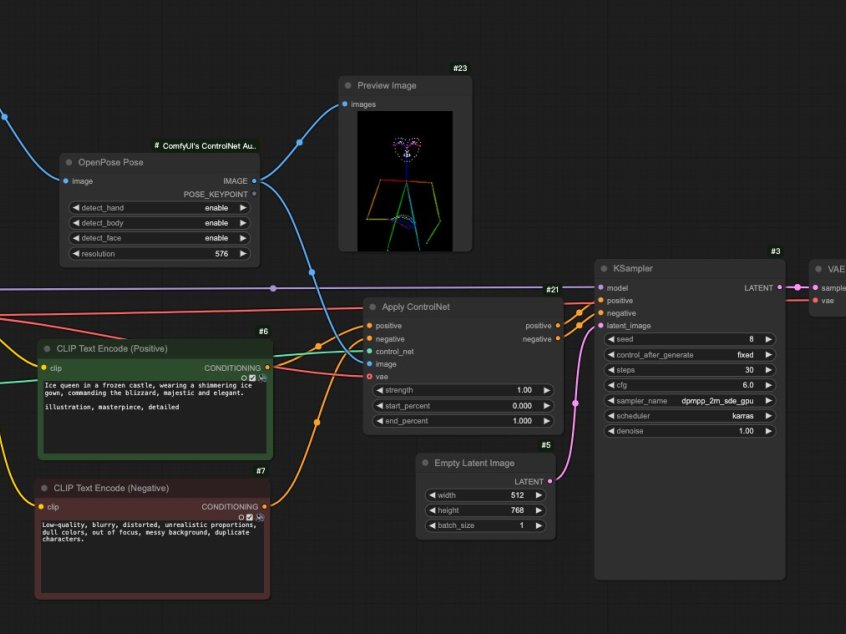Click the KSampler node collapse dot
This screenshot has width=846, height=634.
[604, 269]
